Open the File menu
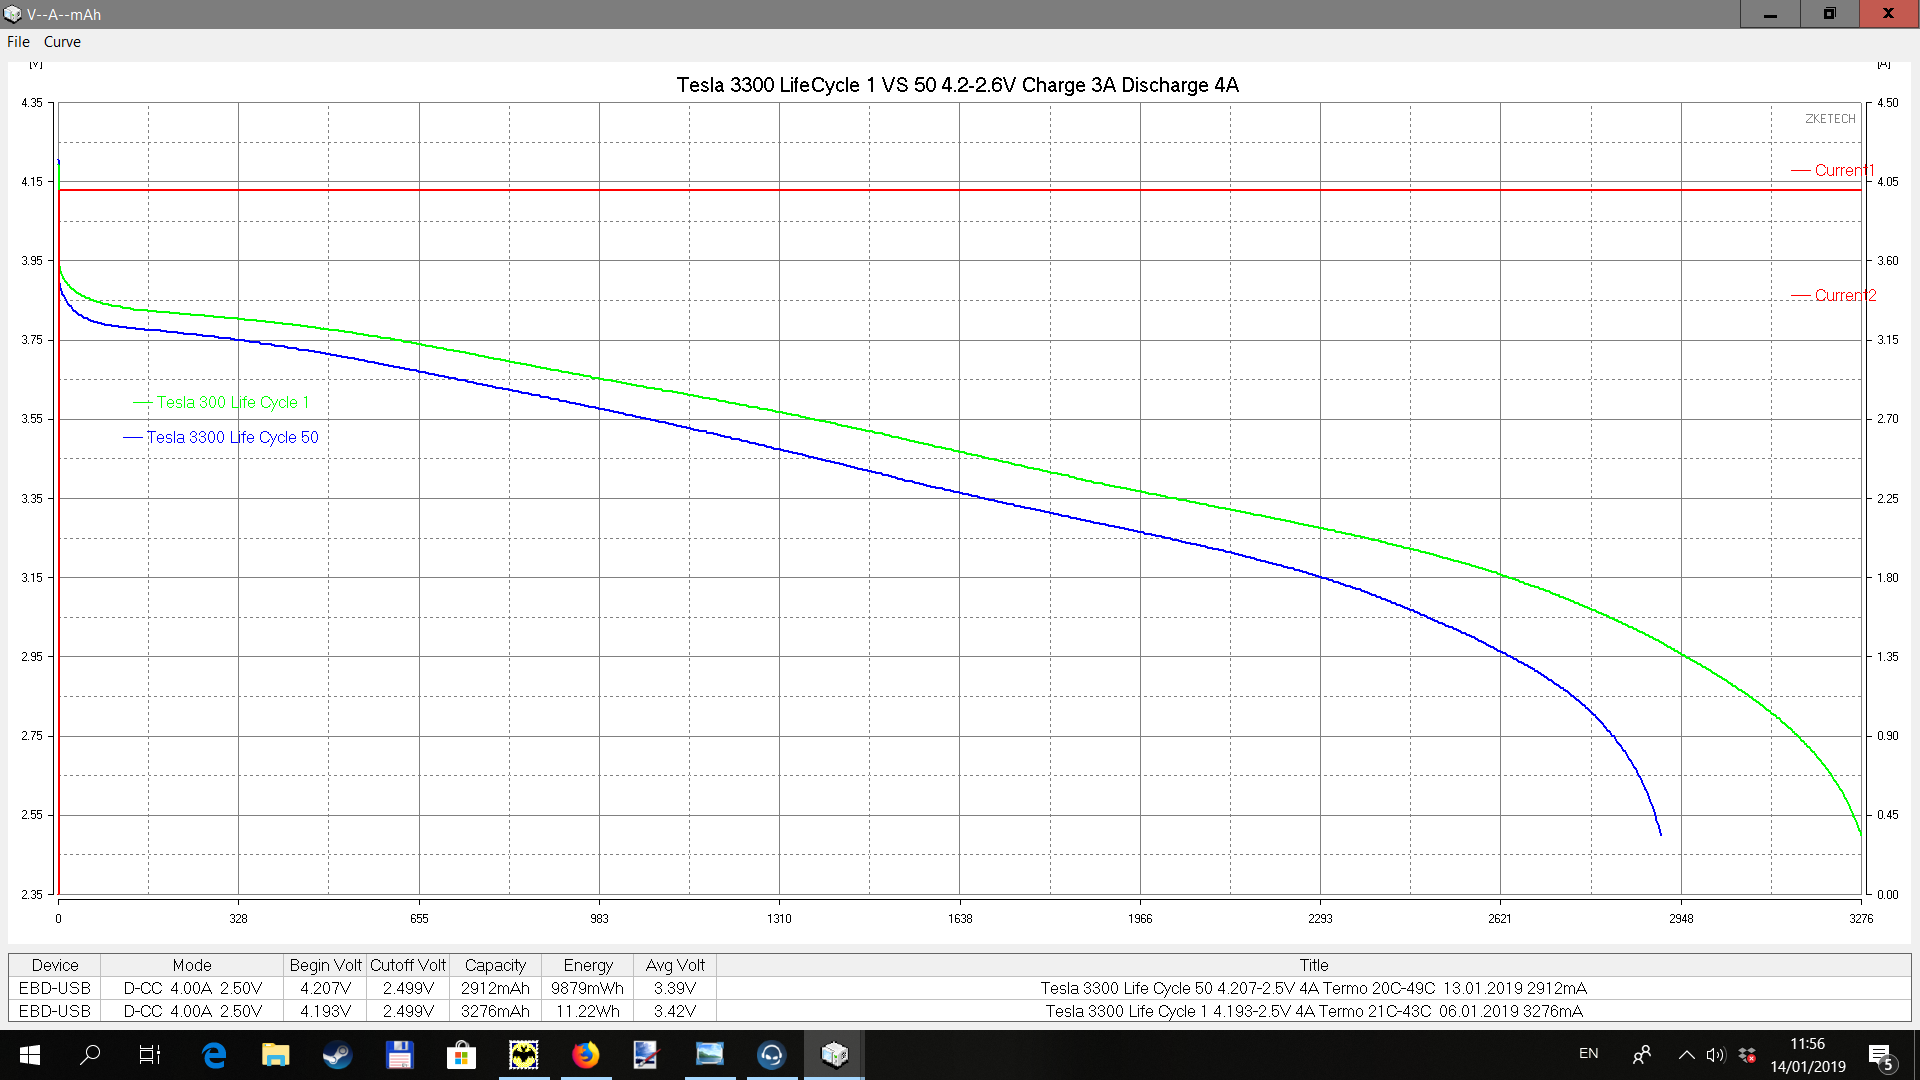Screen dimensions: 1920x1080 click(18, 42)
